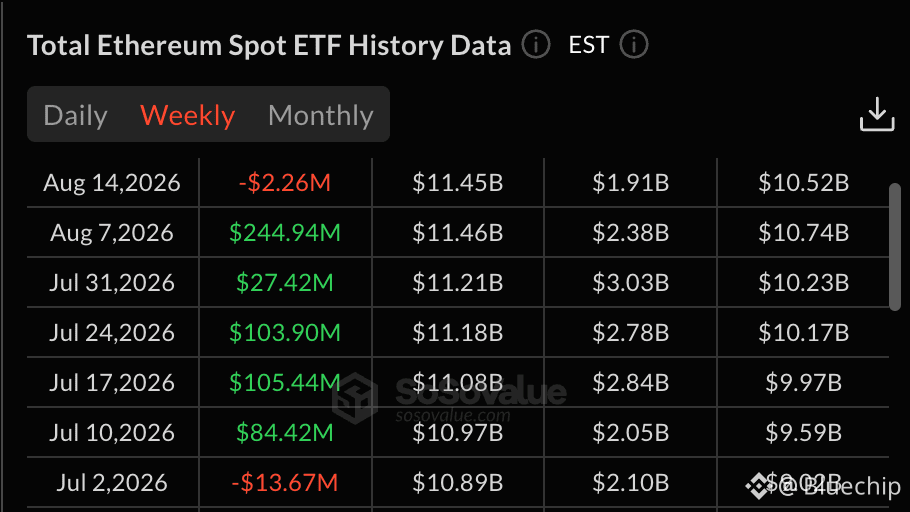Click the $11.45B cumulative value cell
The image size is (910, 512).
(x=457, y=183)
